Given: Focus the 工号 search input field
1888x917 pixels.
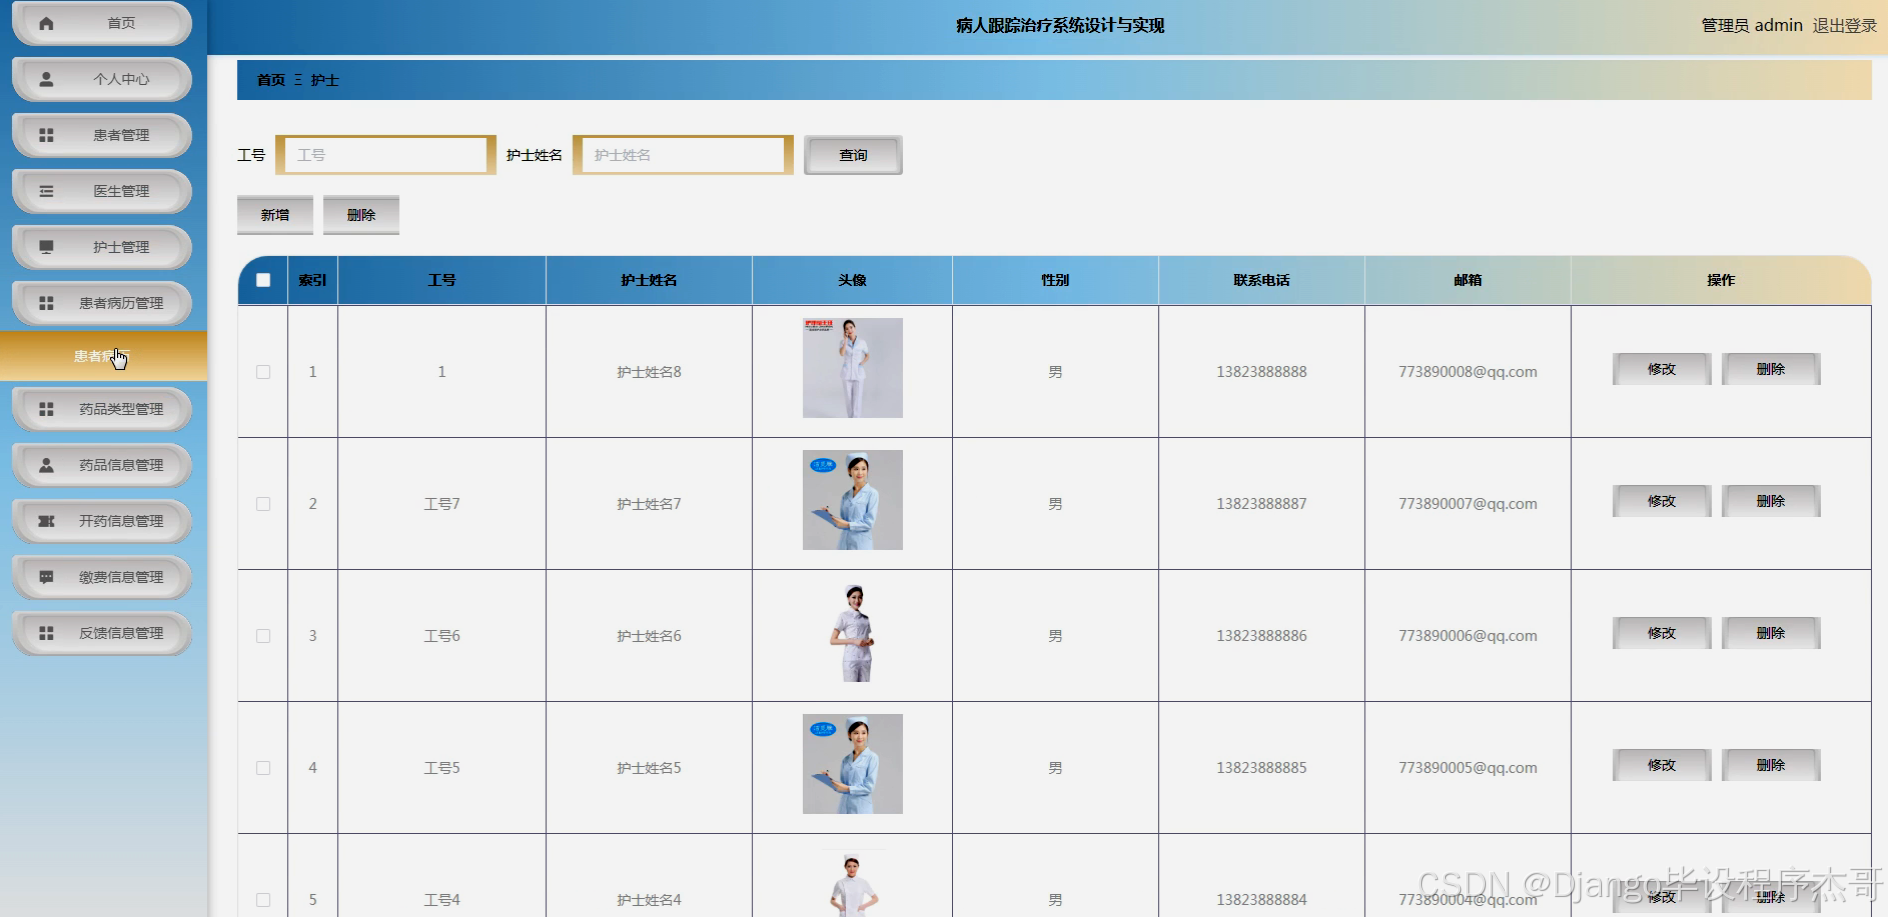Looking at the screenshot, I should click(386, 155).
